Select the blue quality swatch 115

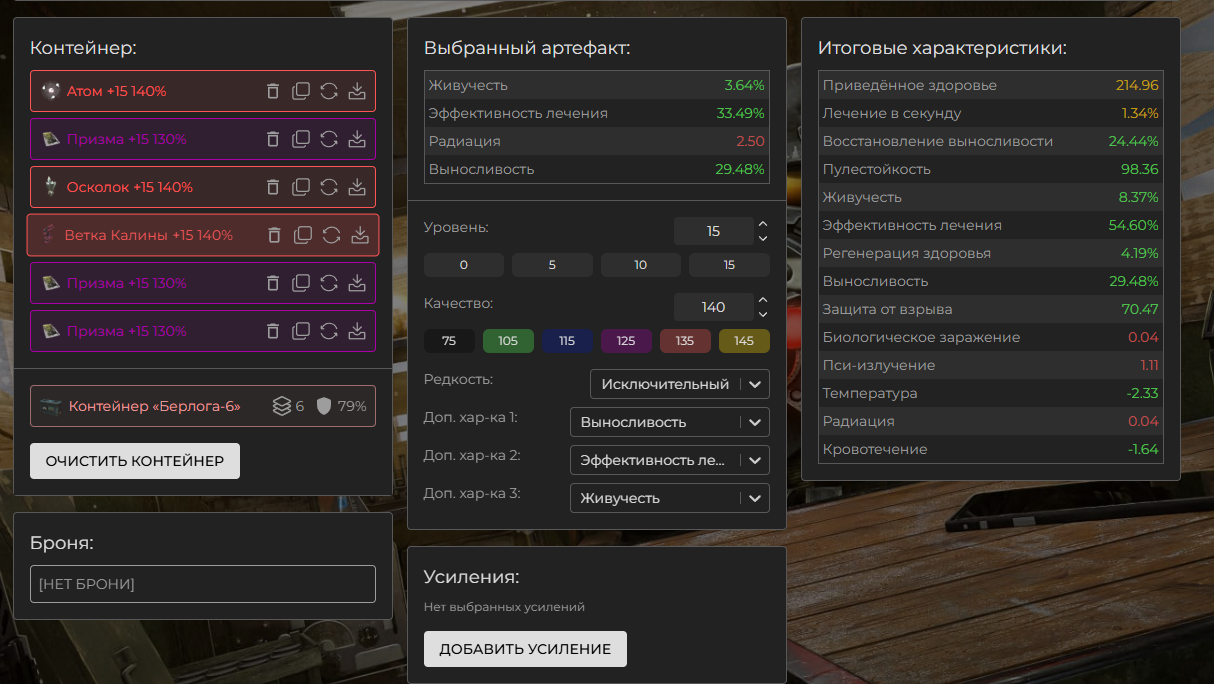(567, 341)
